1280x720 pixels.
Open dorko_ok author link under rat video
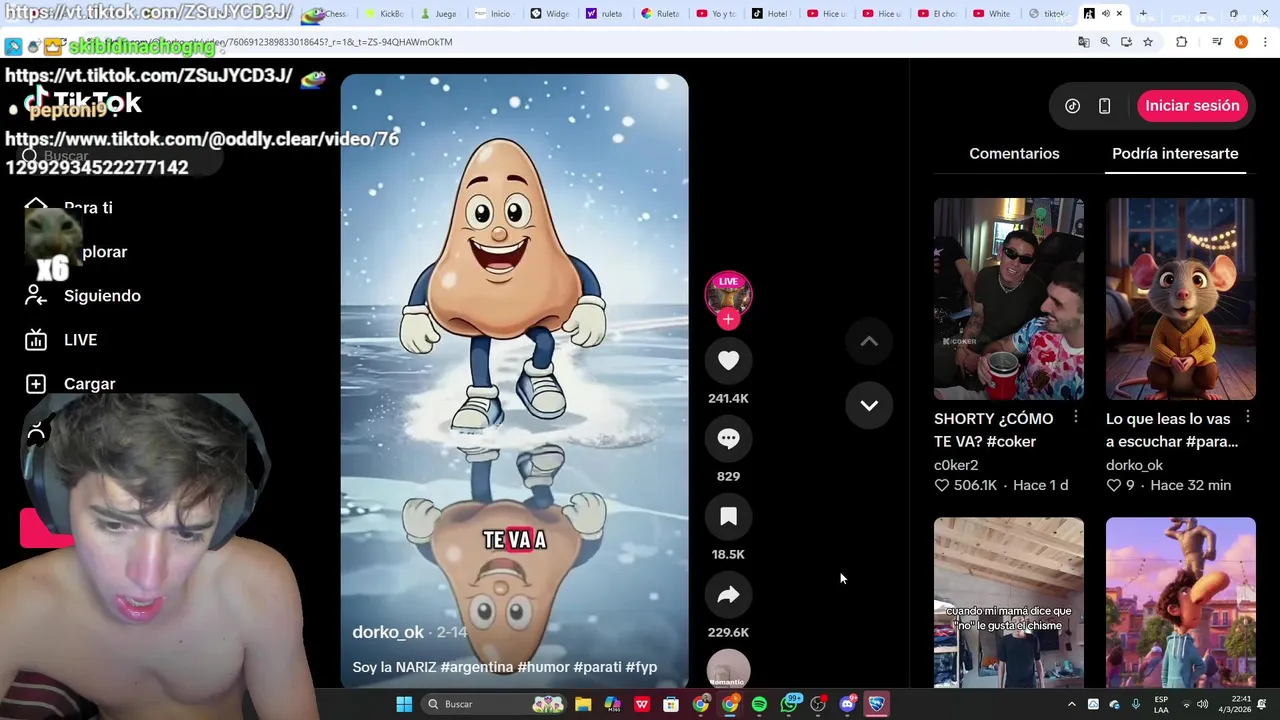[1134, 465]
